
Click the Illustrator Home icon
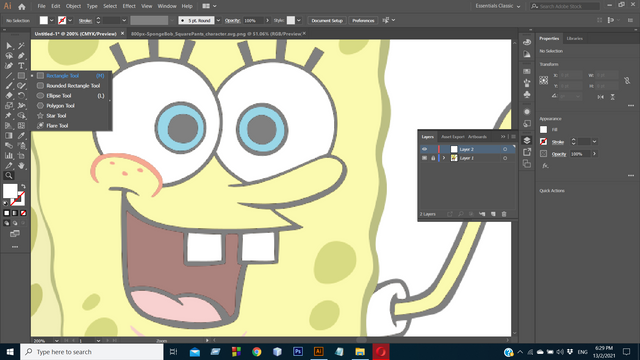tap(22, 6)
